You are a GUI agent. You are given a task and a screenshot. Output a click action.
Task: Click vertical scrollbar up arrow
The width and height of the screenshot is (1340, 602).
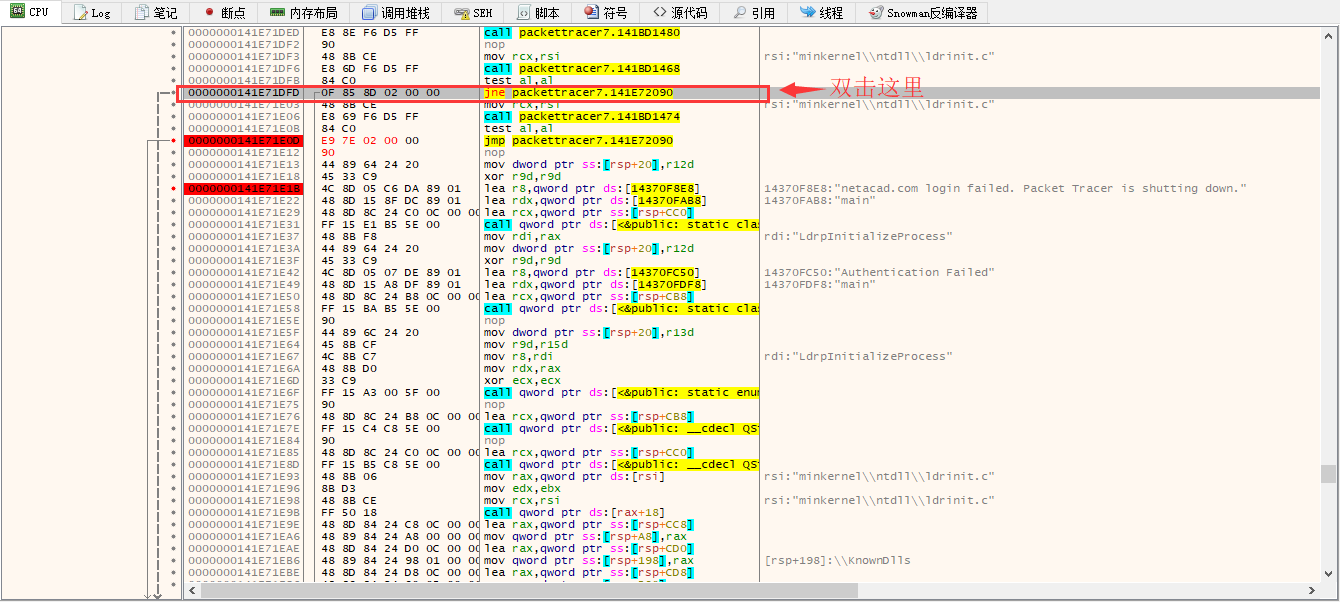point(1327,36)
